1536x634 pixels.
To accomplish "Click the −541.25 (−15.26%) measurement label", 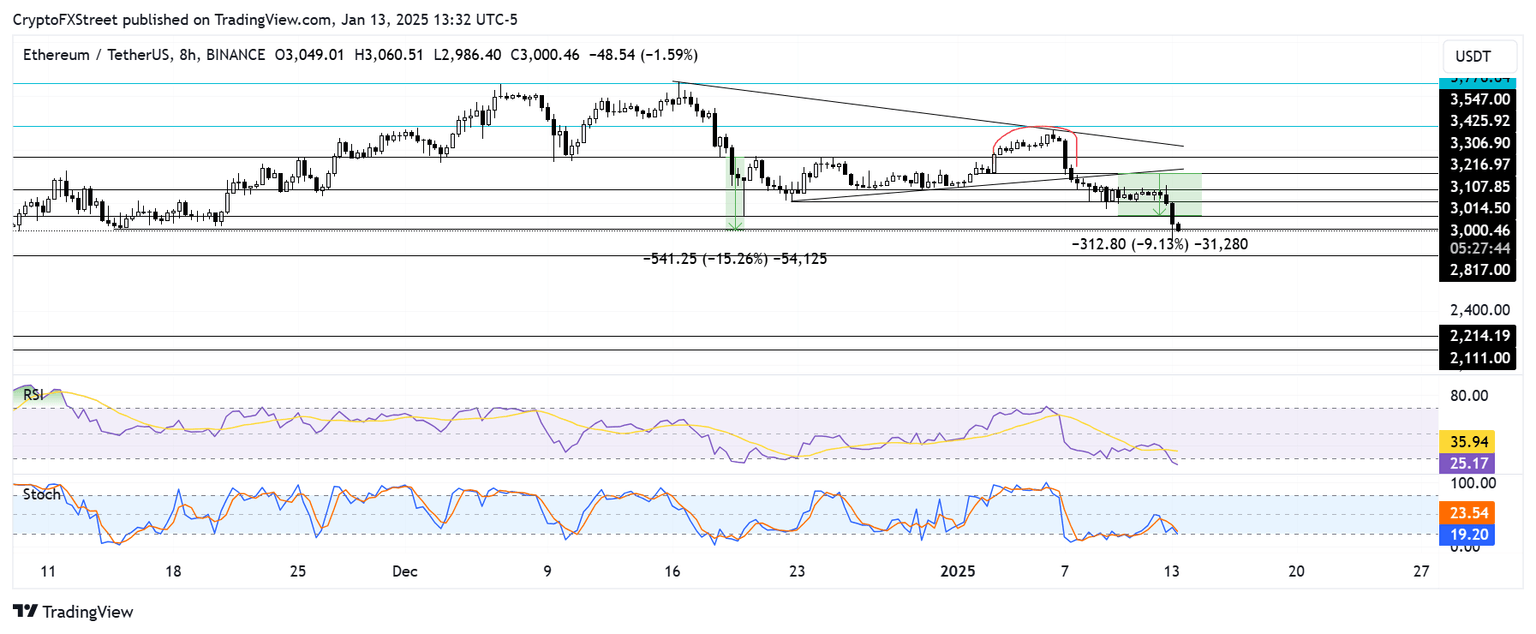I will tap(734, 258).
